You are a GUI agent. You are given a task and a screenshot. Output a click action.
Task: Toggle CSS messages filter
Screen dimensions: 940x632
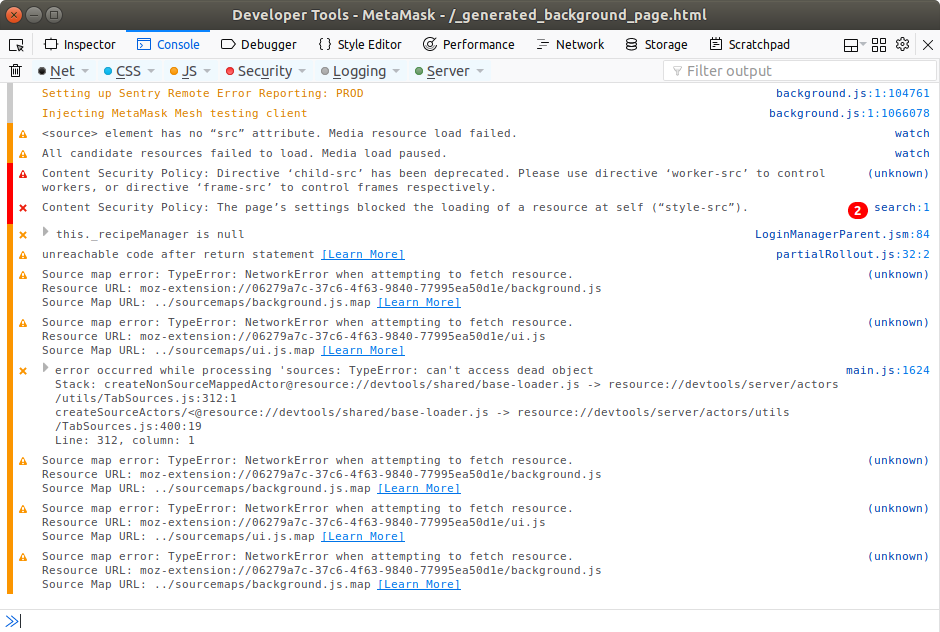click(x=122, y=71)
